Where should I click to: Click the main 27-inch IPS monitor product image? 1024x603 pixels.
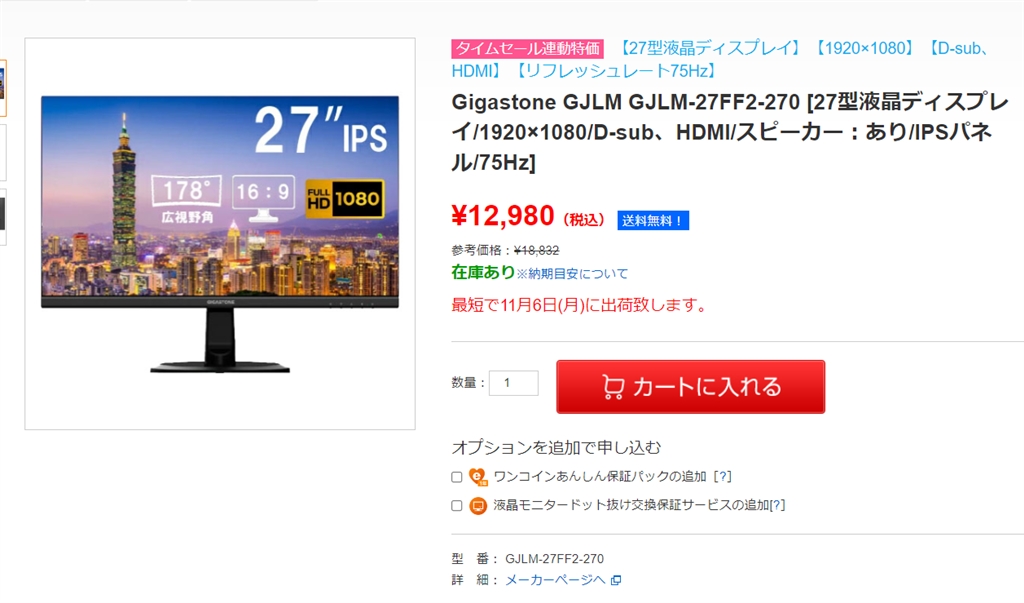click(220, 234)
